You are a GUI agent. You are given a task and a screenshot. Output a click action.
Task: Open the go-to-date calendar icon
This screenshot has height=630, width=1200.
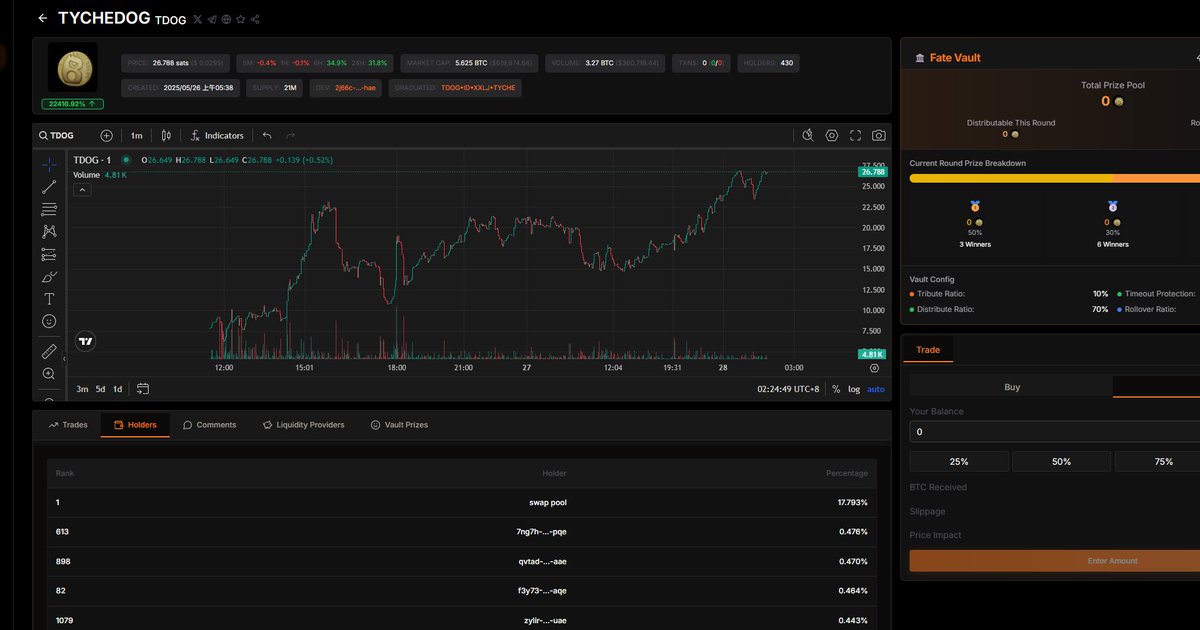point(143,389)
